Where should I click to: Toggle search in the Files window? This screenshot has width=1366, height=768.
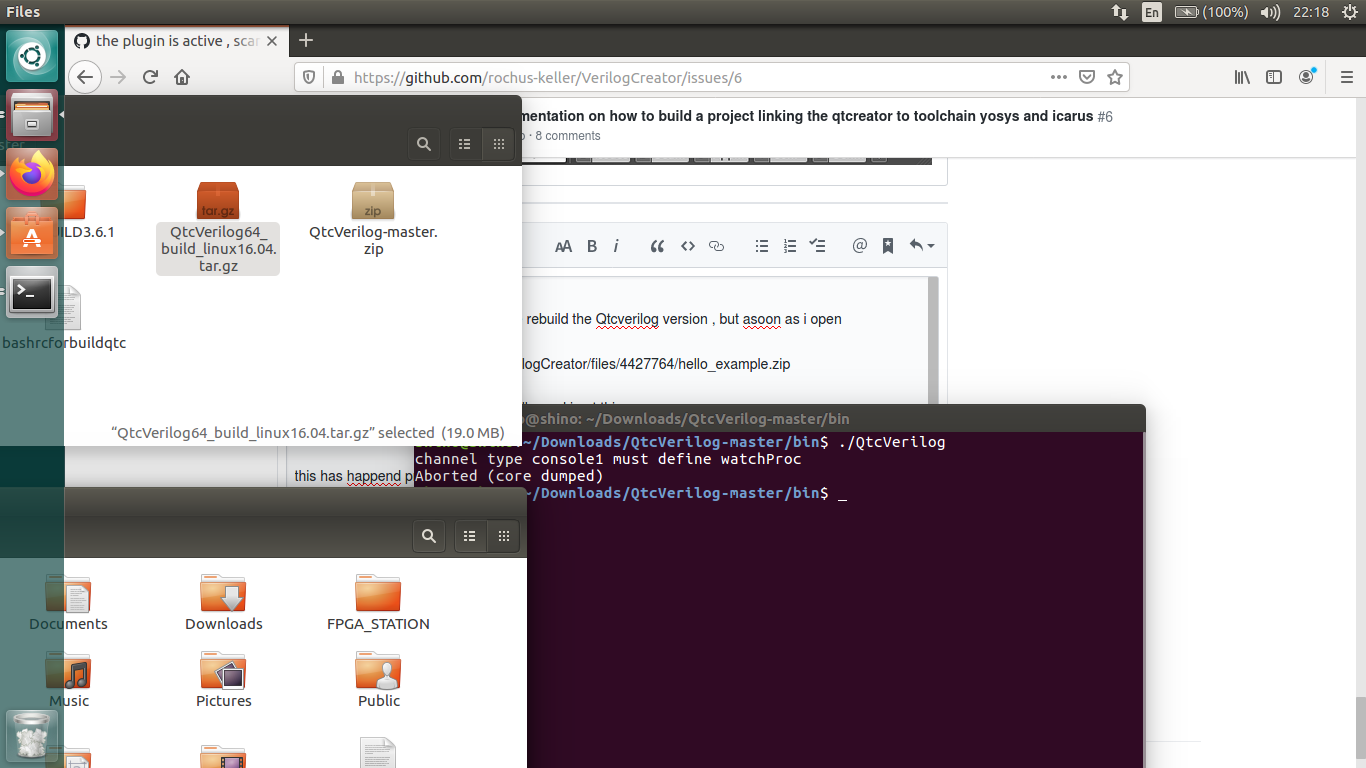pyautogui.click(x=423, y=143)
